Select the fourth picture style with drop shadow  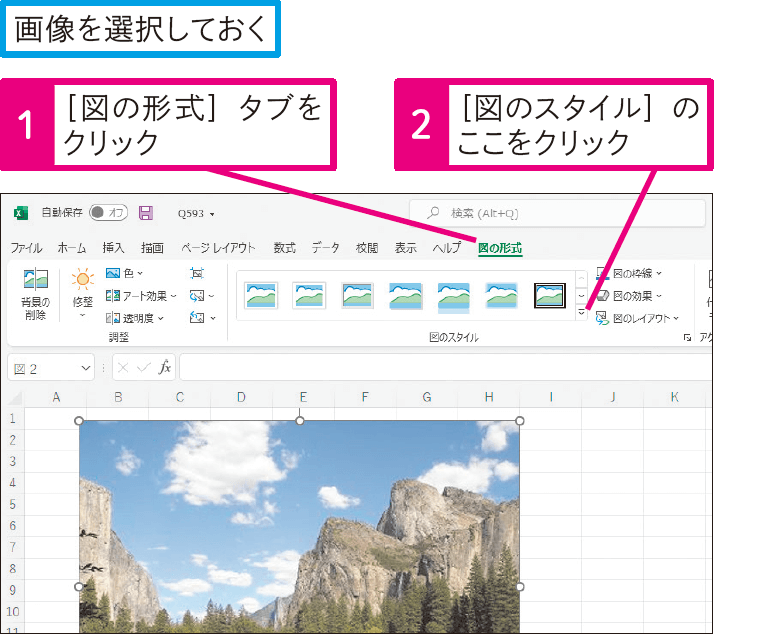pos(405,295)
